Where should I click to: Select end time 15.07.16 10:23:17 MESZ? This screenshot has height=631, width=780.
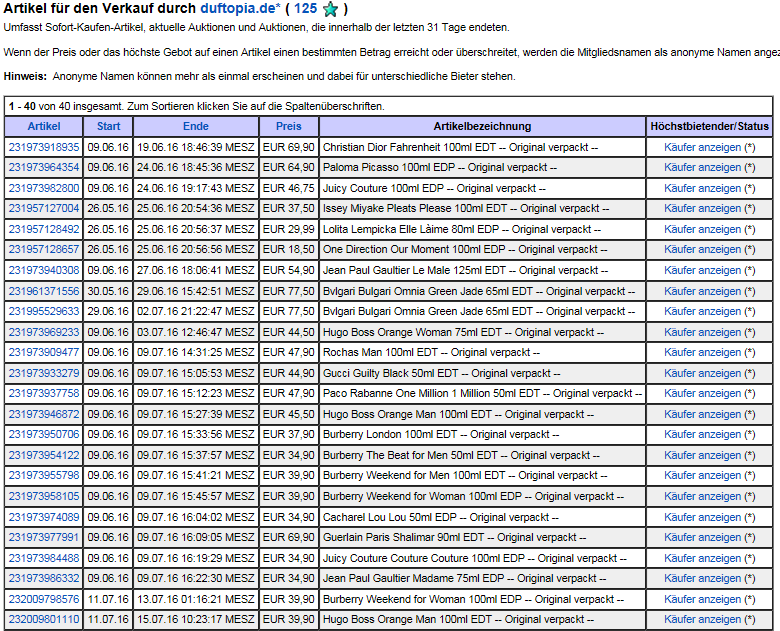195,620
